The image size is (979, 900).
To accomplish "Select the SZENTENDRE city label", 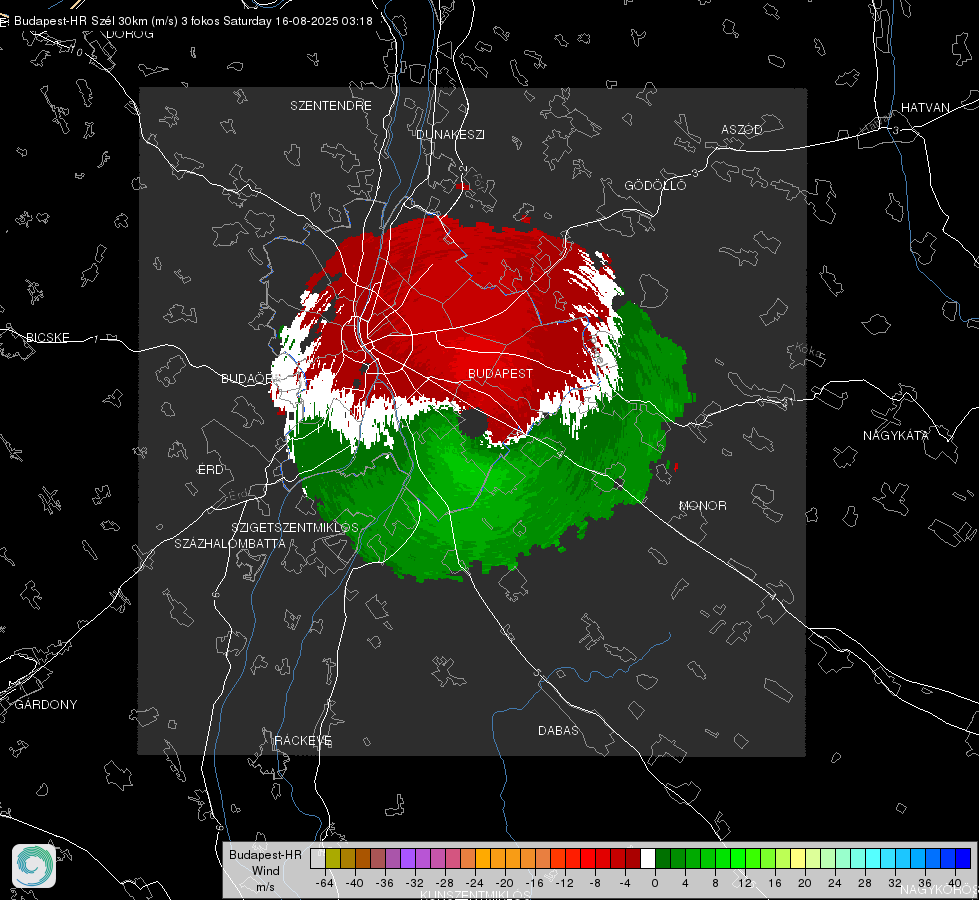I will click(x=330, y=106).
